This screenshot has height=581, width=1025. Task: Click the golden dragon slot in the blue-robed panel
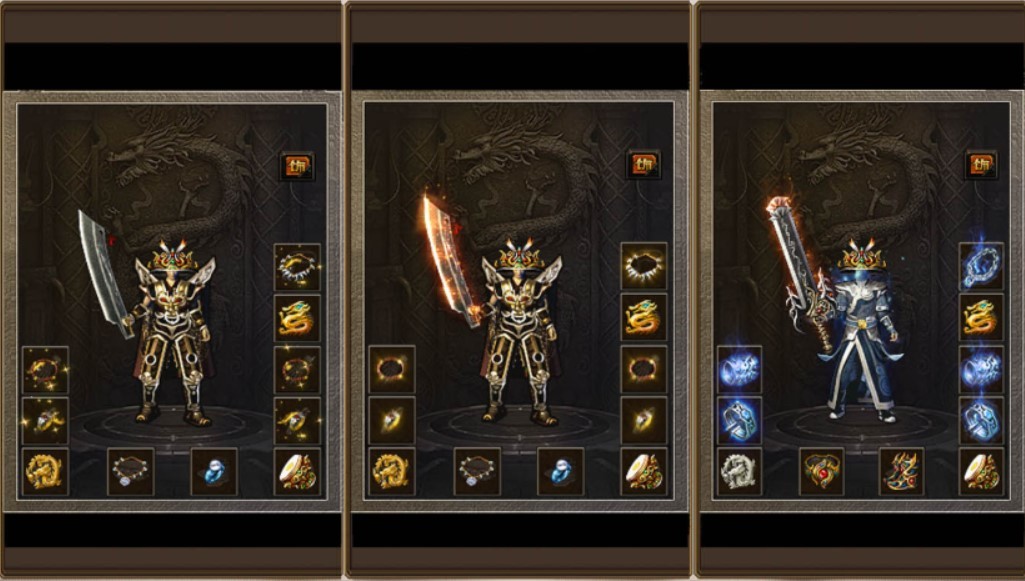click(x=981, y=318)
